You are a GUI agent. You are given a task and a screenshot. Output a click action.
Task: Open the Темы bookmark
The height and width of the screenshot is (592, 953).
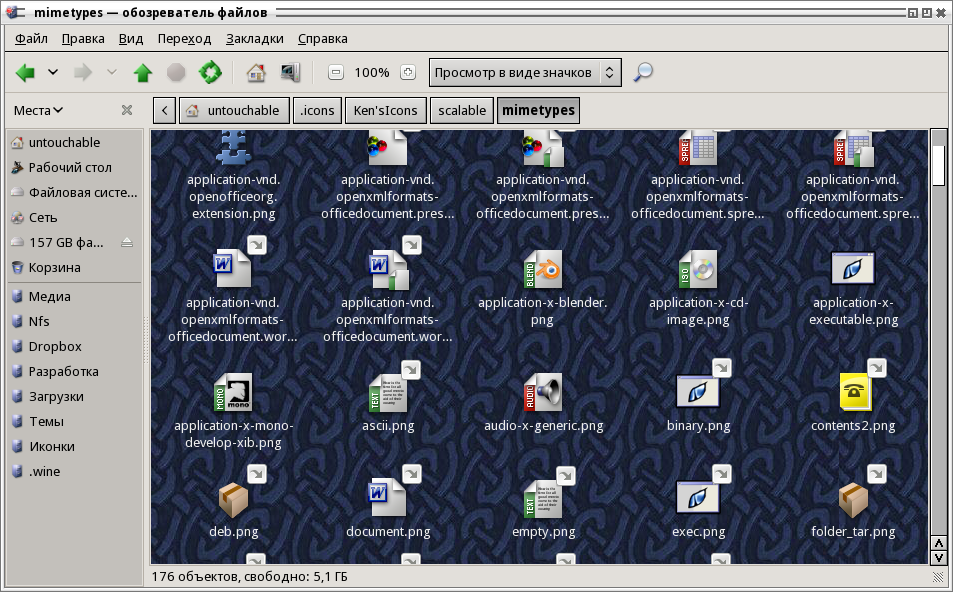[x=75, y=421]
